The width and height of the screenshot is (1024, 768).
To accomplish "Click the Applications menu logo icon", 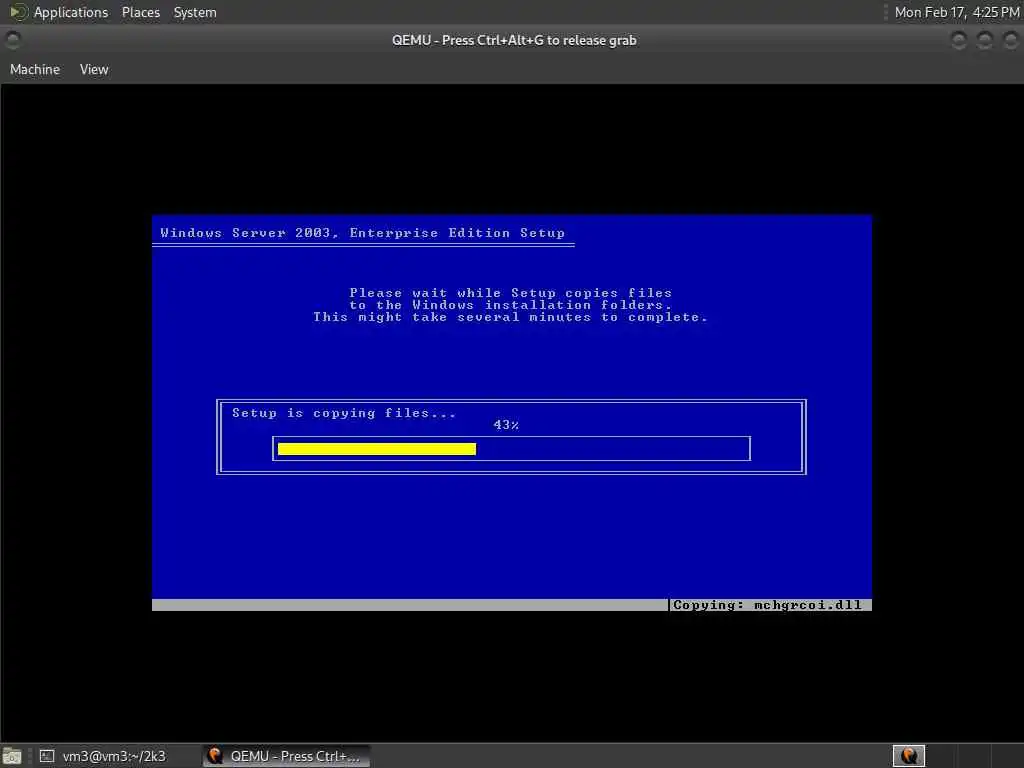I will point(18,12).
